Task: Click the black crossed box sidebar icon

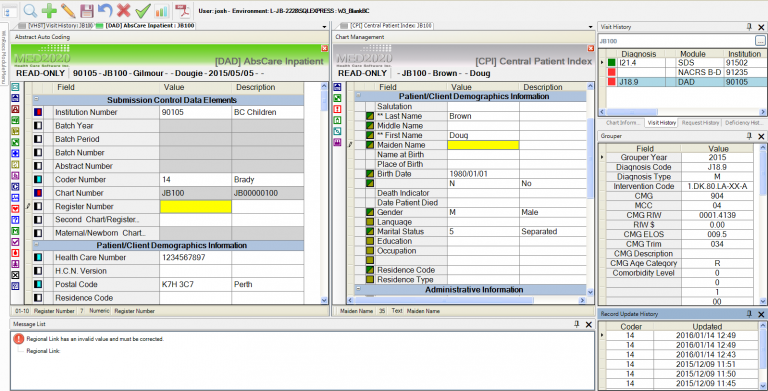Action: coord(15,275)
